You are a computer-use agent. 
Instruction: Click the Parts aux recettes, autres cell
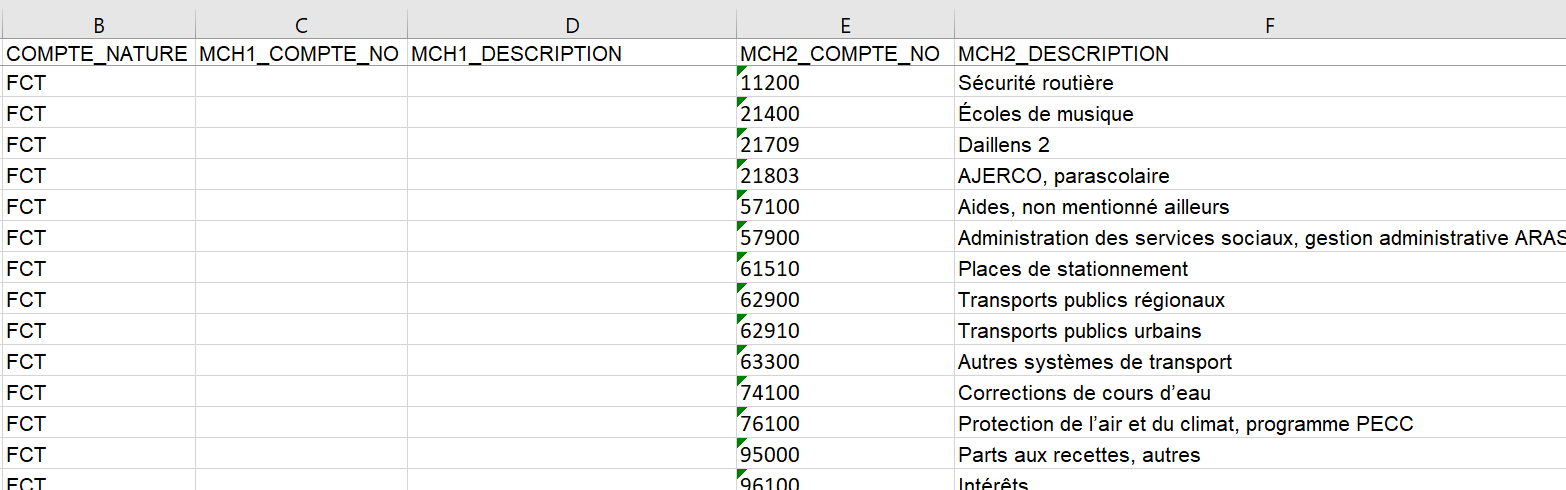click(x=1260, y=455)
